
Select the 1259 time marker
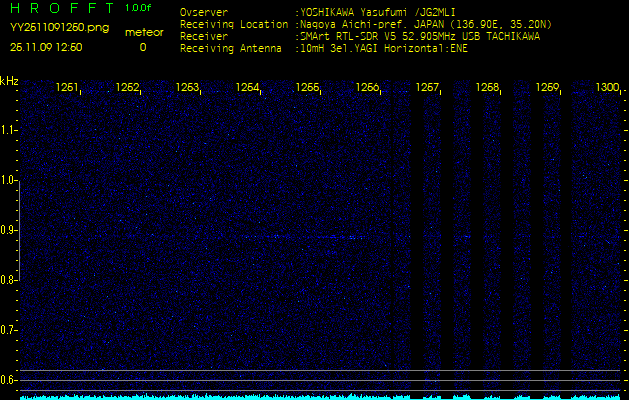(x=547, y=88)
